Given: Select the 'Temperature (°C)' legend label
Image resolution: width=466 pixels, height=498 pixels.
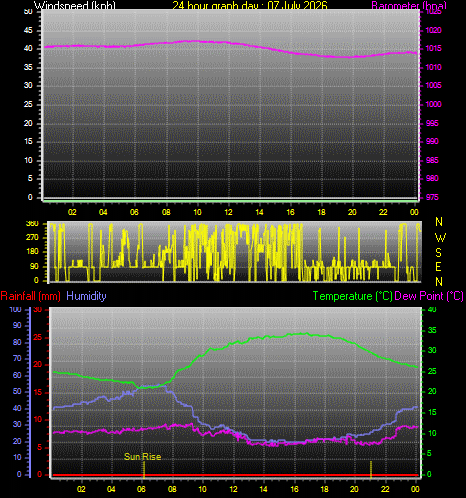Looking at the screenshot, I should (x=353, y=296).
